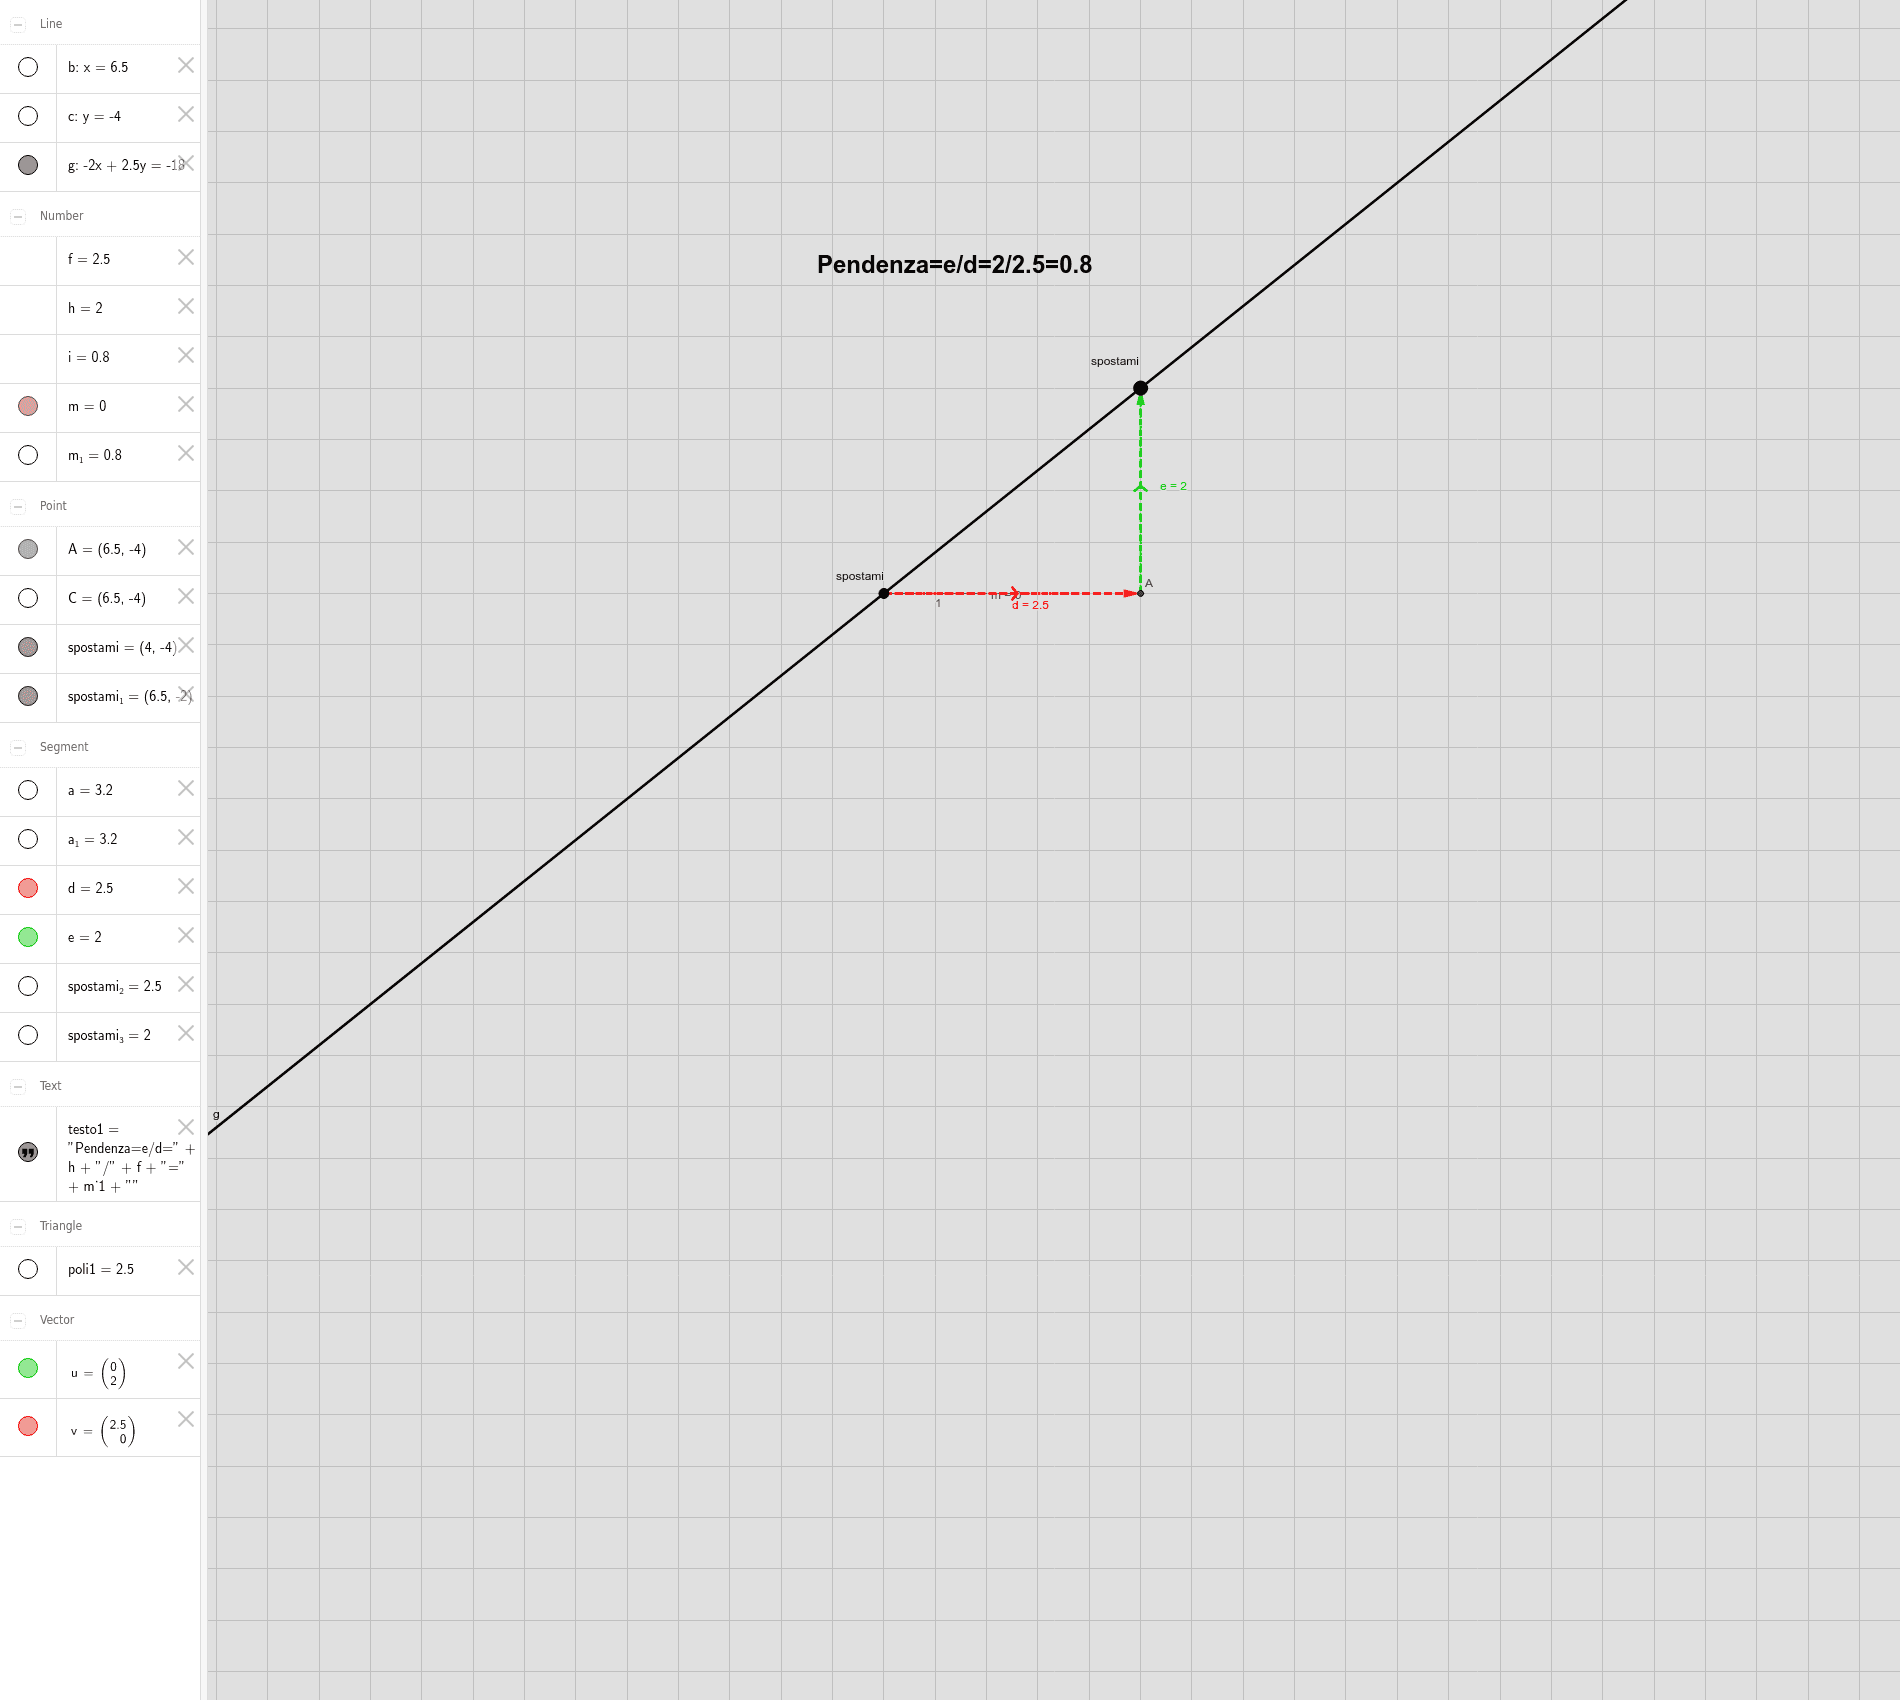Viewport: 1902px width, 1702px height.
Task: Show point C via visibility circle
Action: (x=28, y=598)
